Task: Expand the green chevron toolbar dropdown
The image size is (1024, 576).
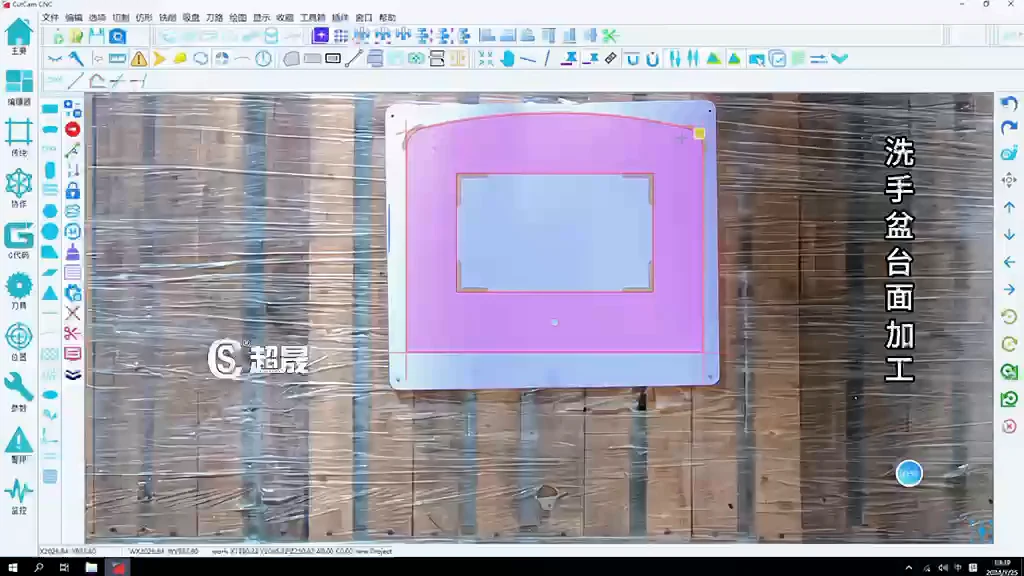Action: [840, 59]
